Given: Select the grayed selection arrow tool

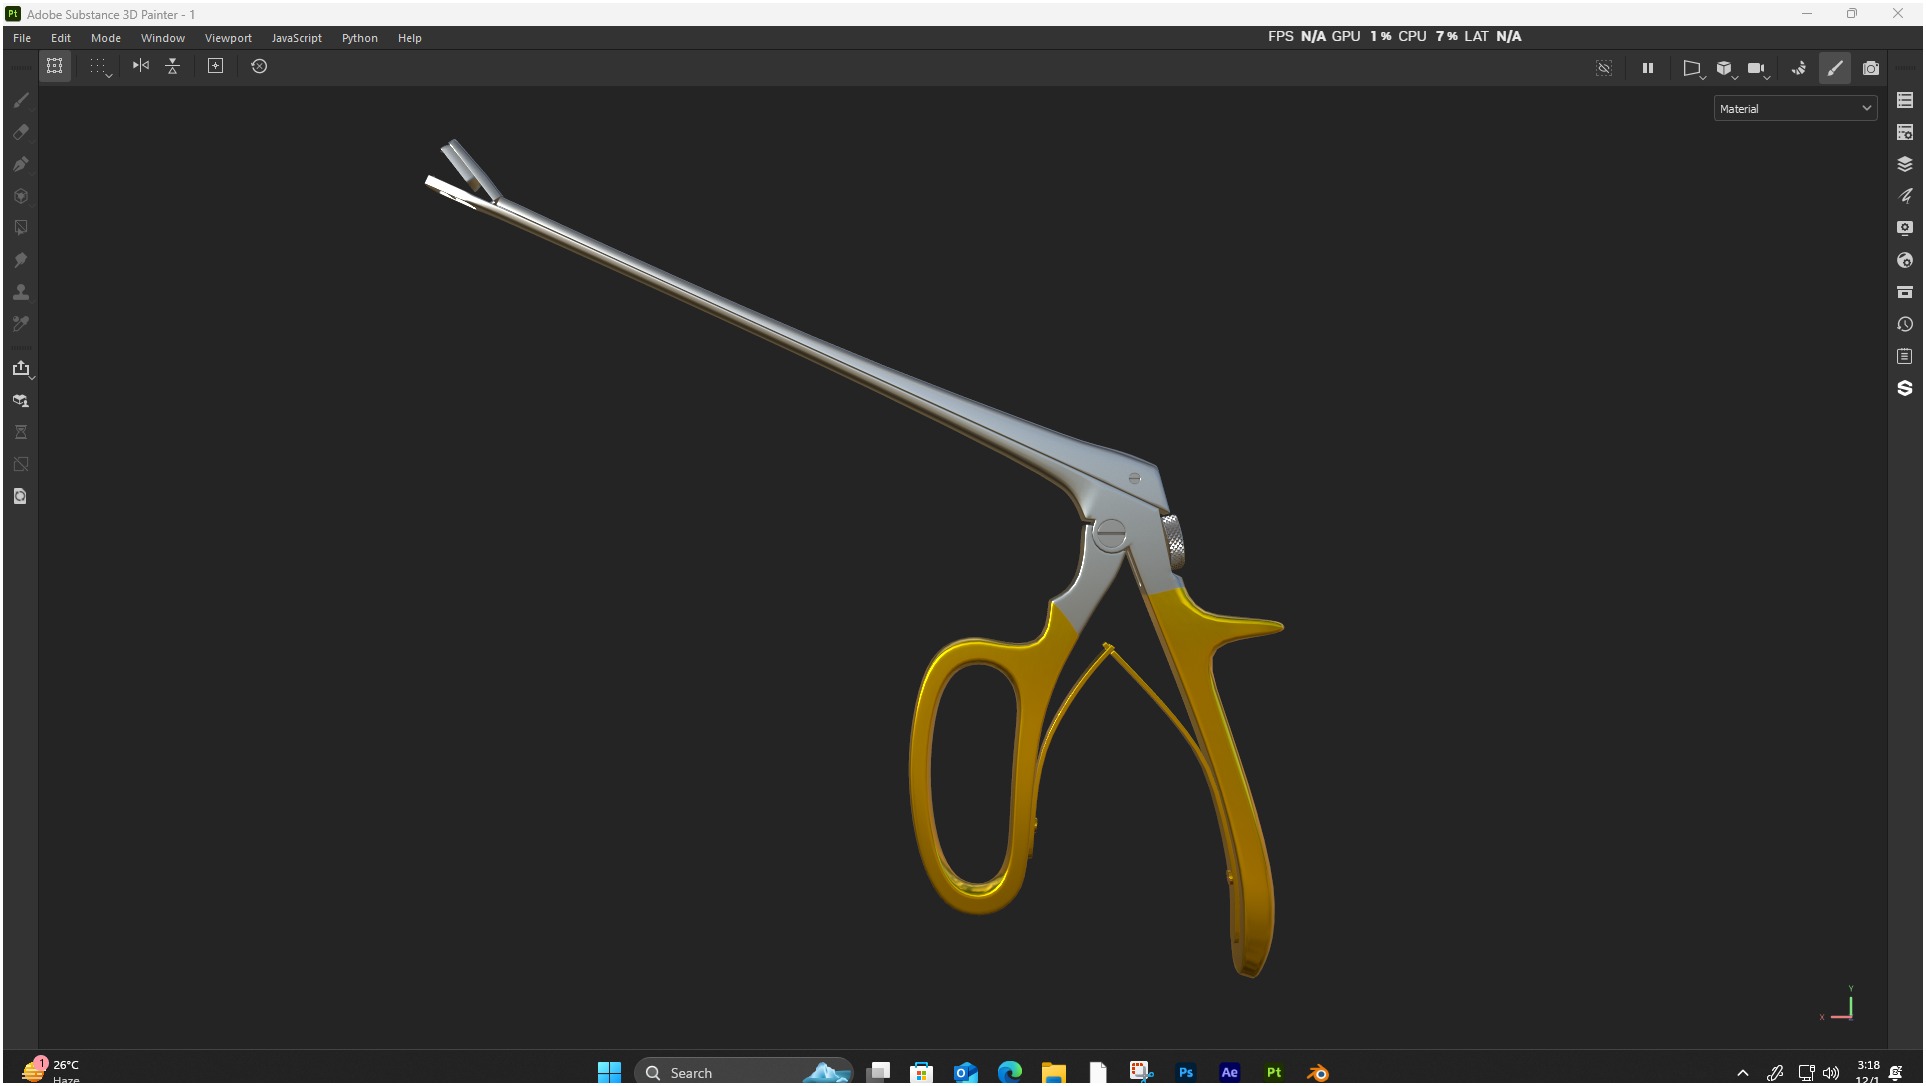Looking at the screenshot, I should coord(21,228).
